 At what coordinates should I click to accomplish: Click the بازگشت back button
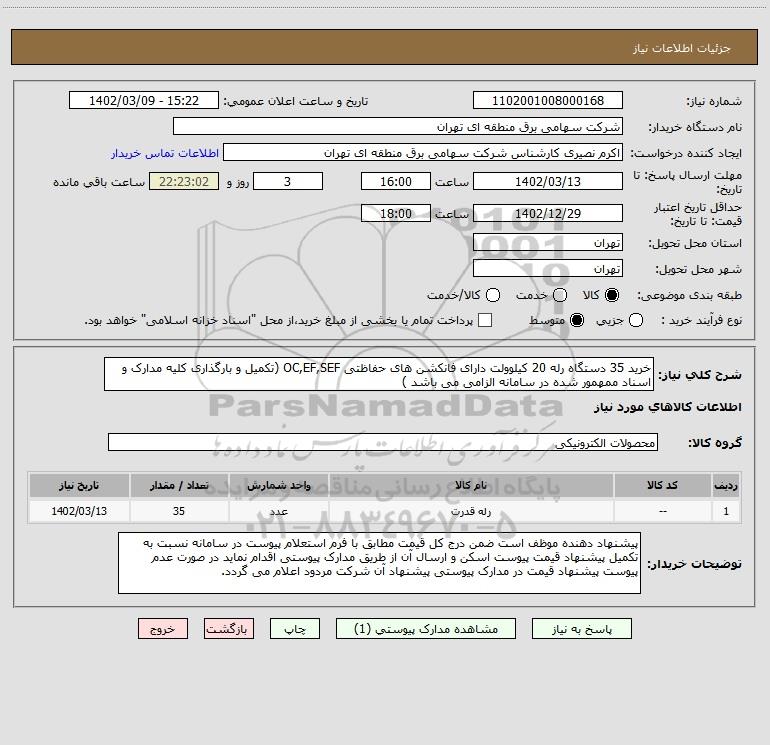click(229, 629)
